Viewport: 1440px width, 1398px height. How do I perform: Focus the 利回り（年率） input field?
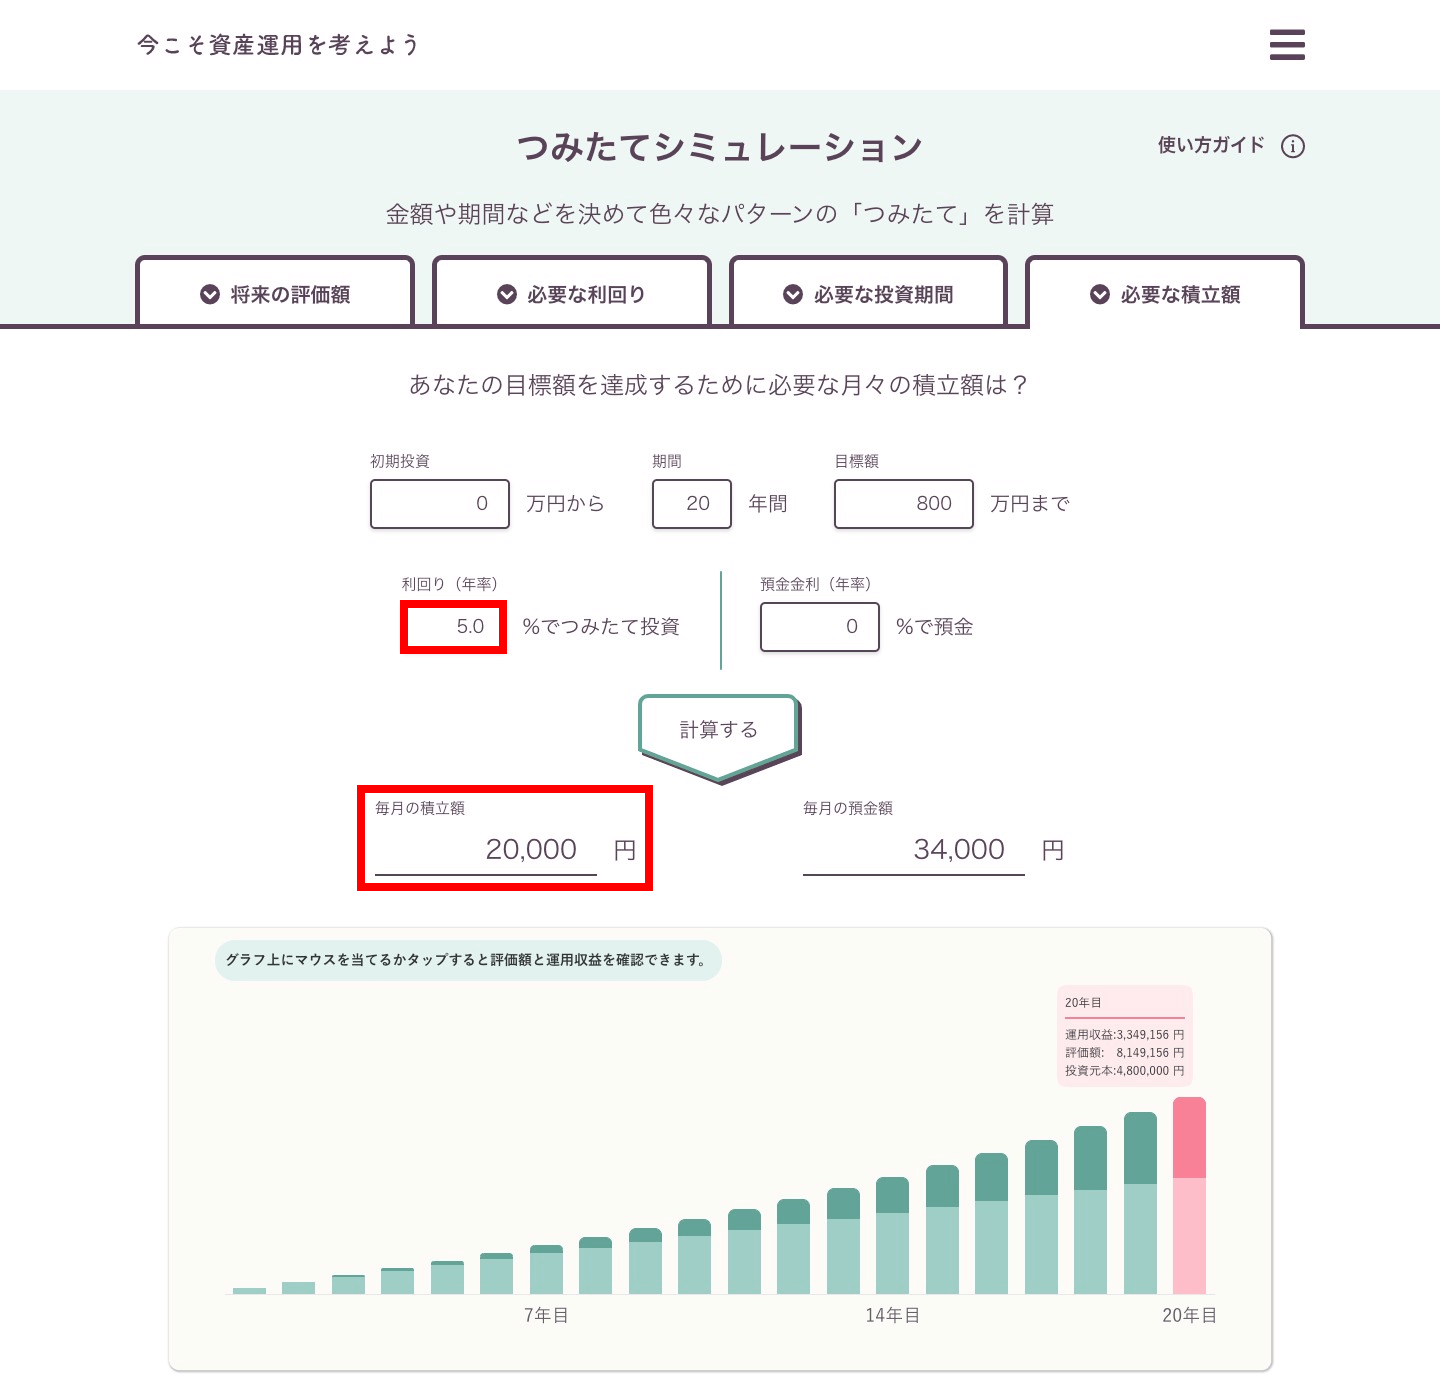[453, 627]
